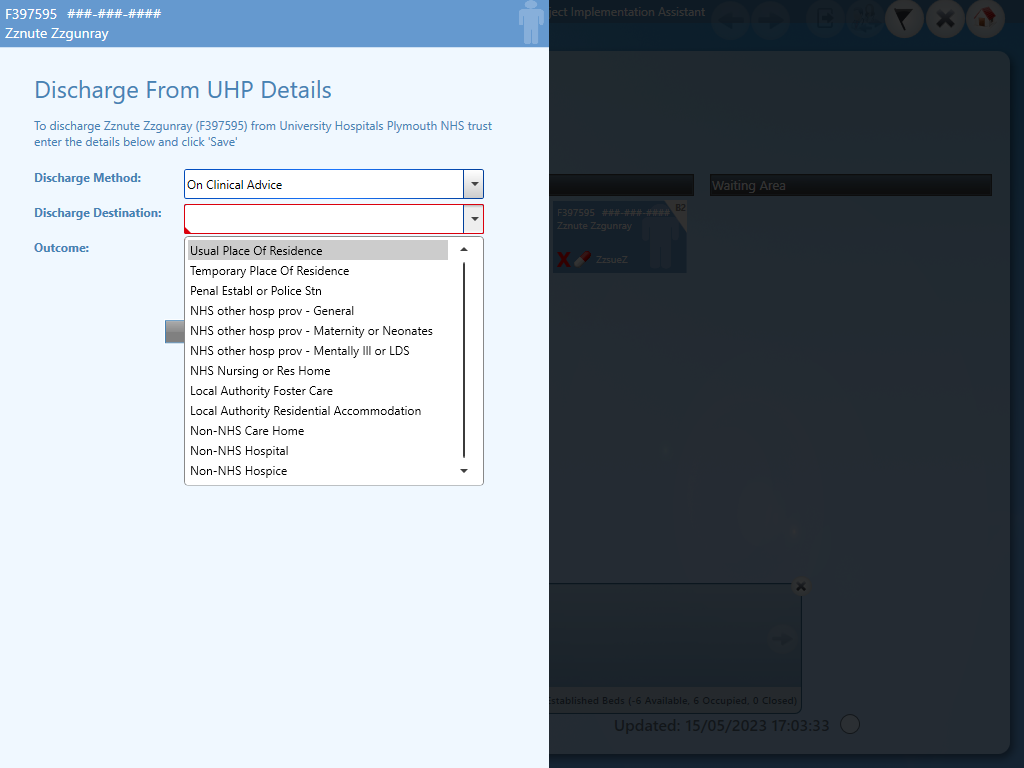Click the red X icon on patient card
The width and height of the screenshot is (1024, 768).
point(564,259)
